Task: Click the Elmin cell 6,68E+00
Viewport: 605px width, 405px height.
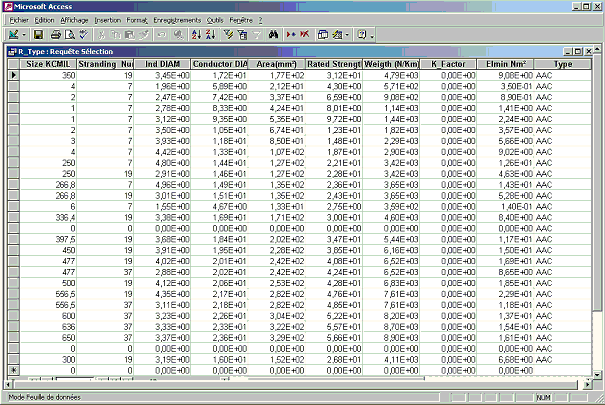Action: [505, 359]
